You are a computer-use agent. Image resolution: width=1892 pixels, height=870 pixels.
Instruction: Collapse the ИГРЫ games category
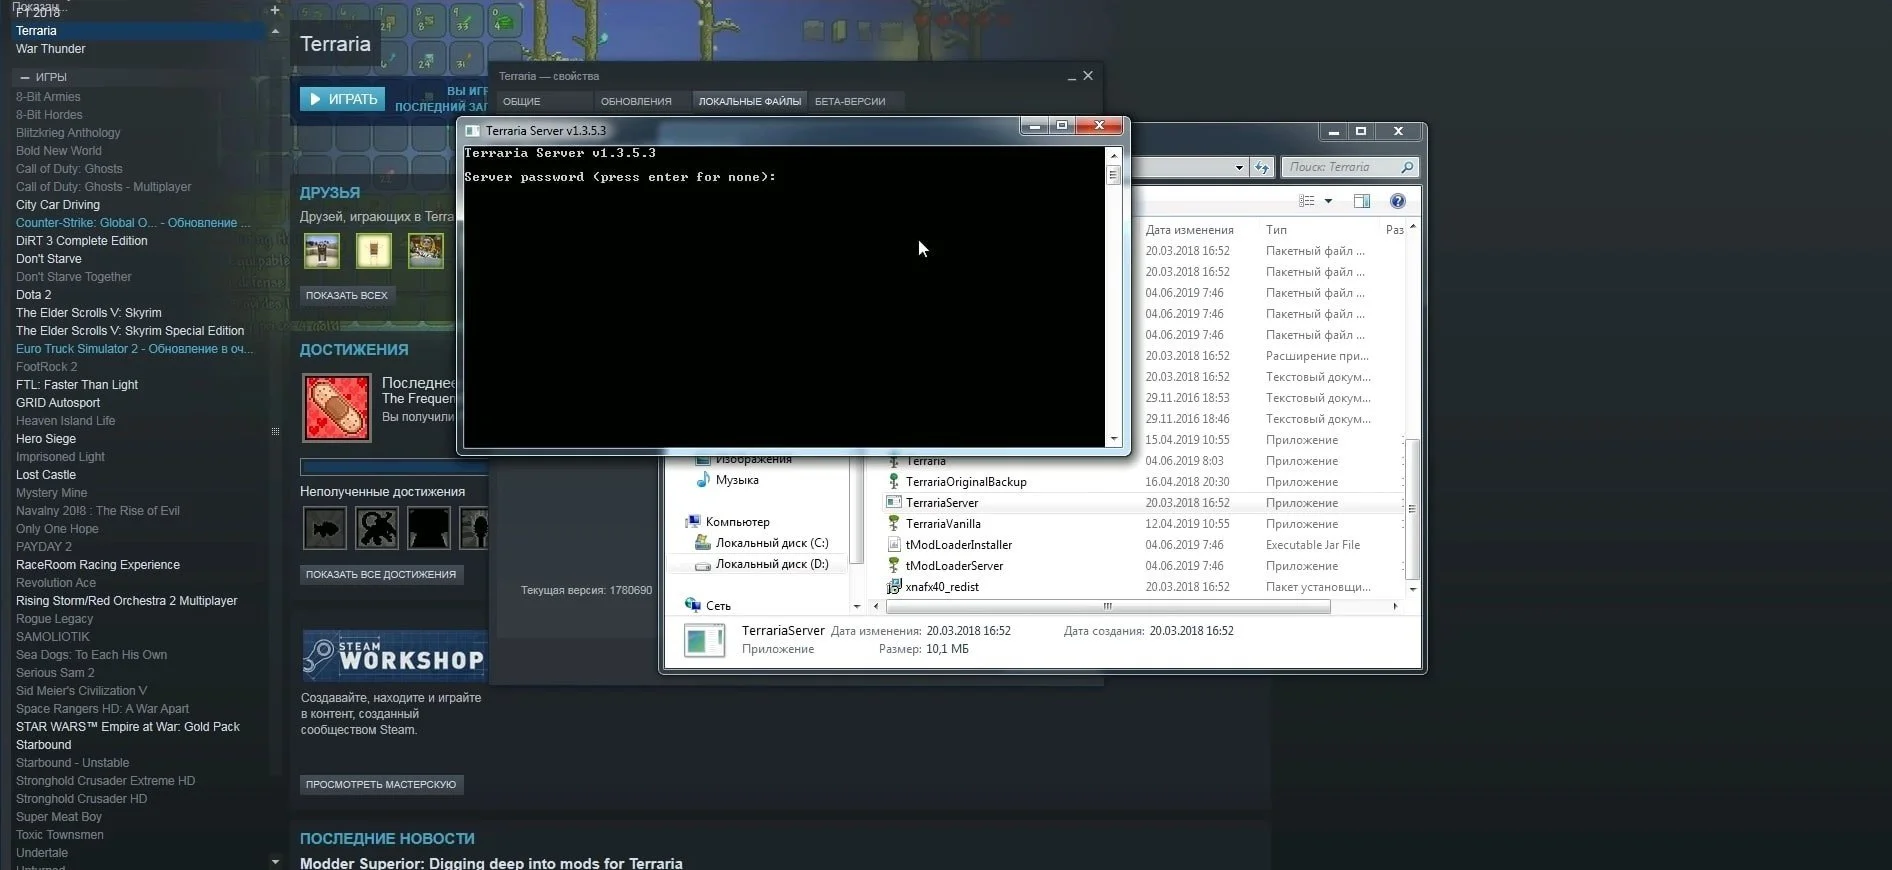click(25, 77)
